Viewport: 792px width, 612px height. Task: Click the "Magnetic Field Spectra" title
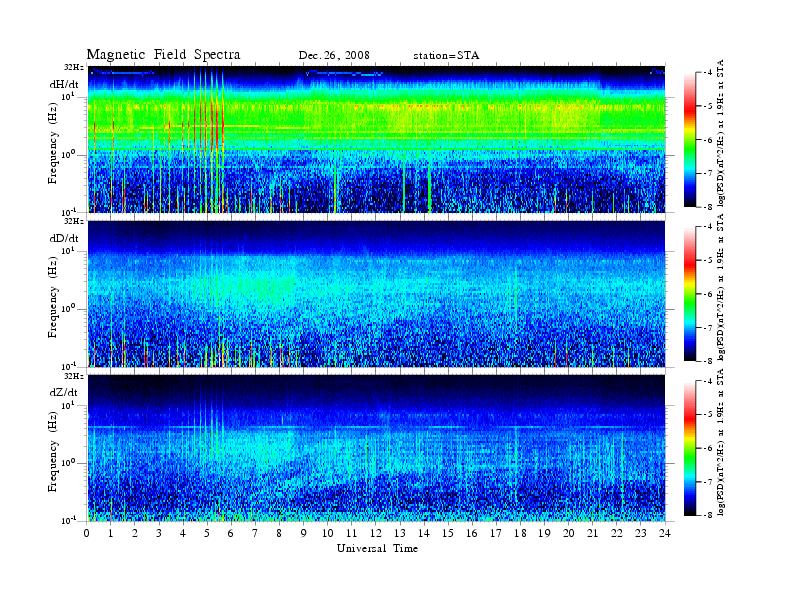coord(163,55)
